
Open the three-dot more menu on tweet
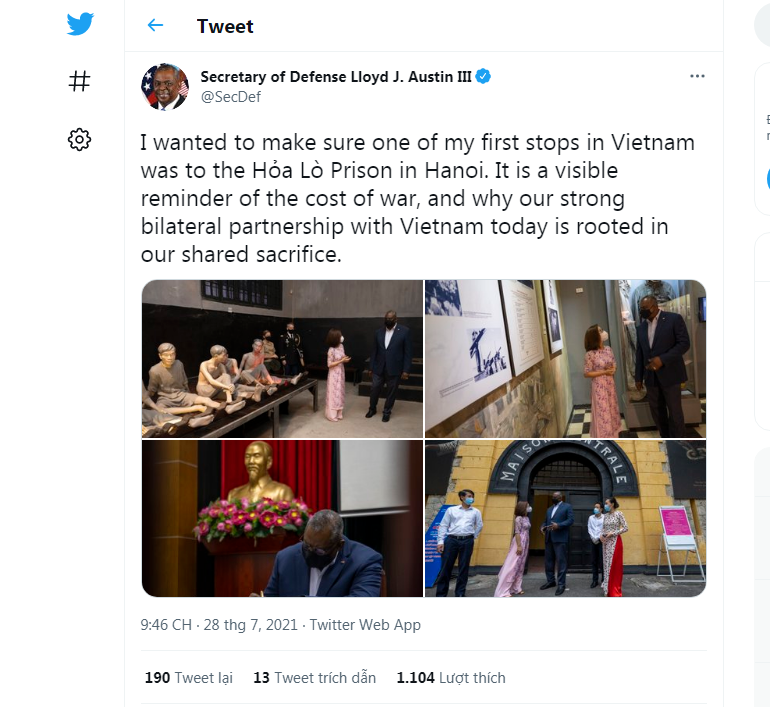coord(697,76)
